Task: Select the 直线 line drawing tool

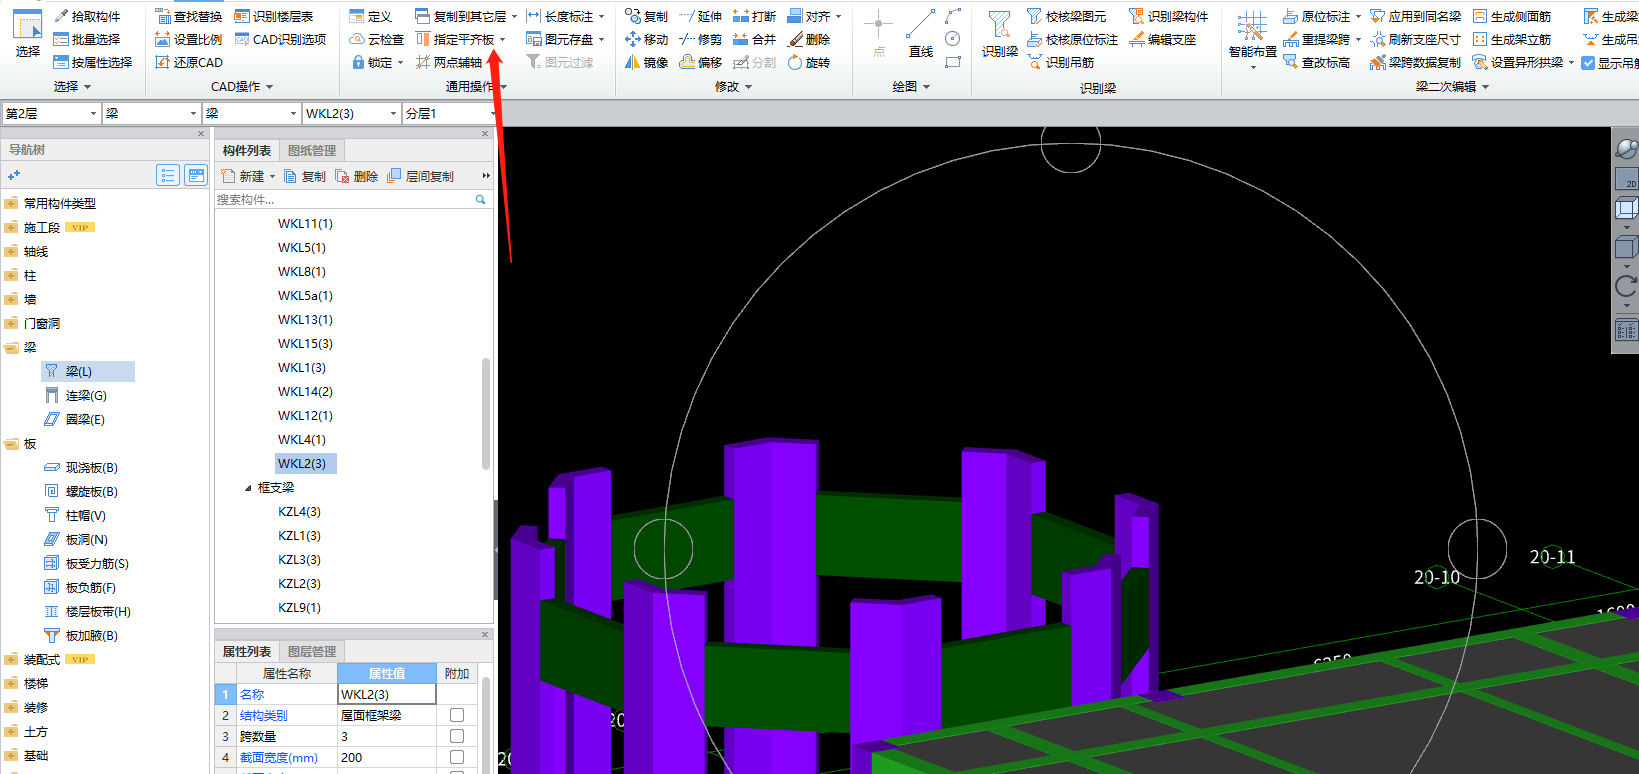Action: [920, 34]
